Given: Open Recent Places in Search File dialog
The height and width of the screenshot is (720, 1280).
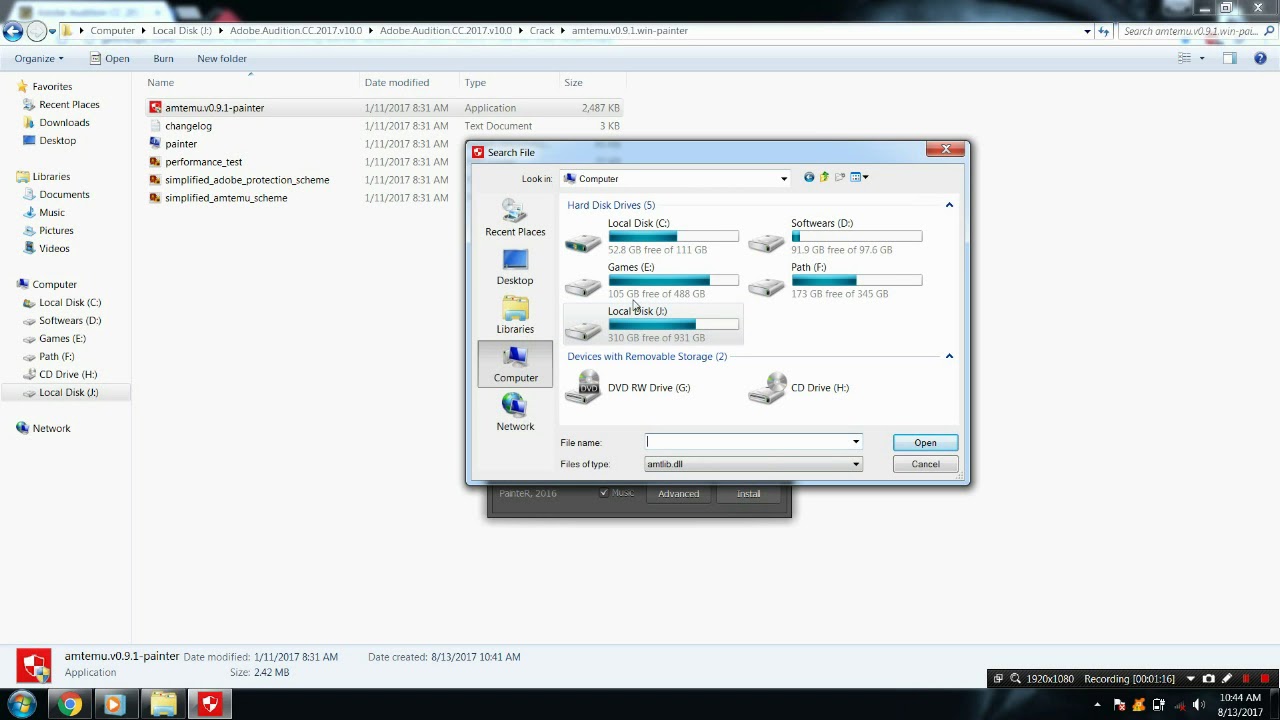Looking at the screenshot, I should coord(515,217).
